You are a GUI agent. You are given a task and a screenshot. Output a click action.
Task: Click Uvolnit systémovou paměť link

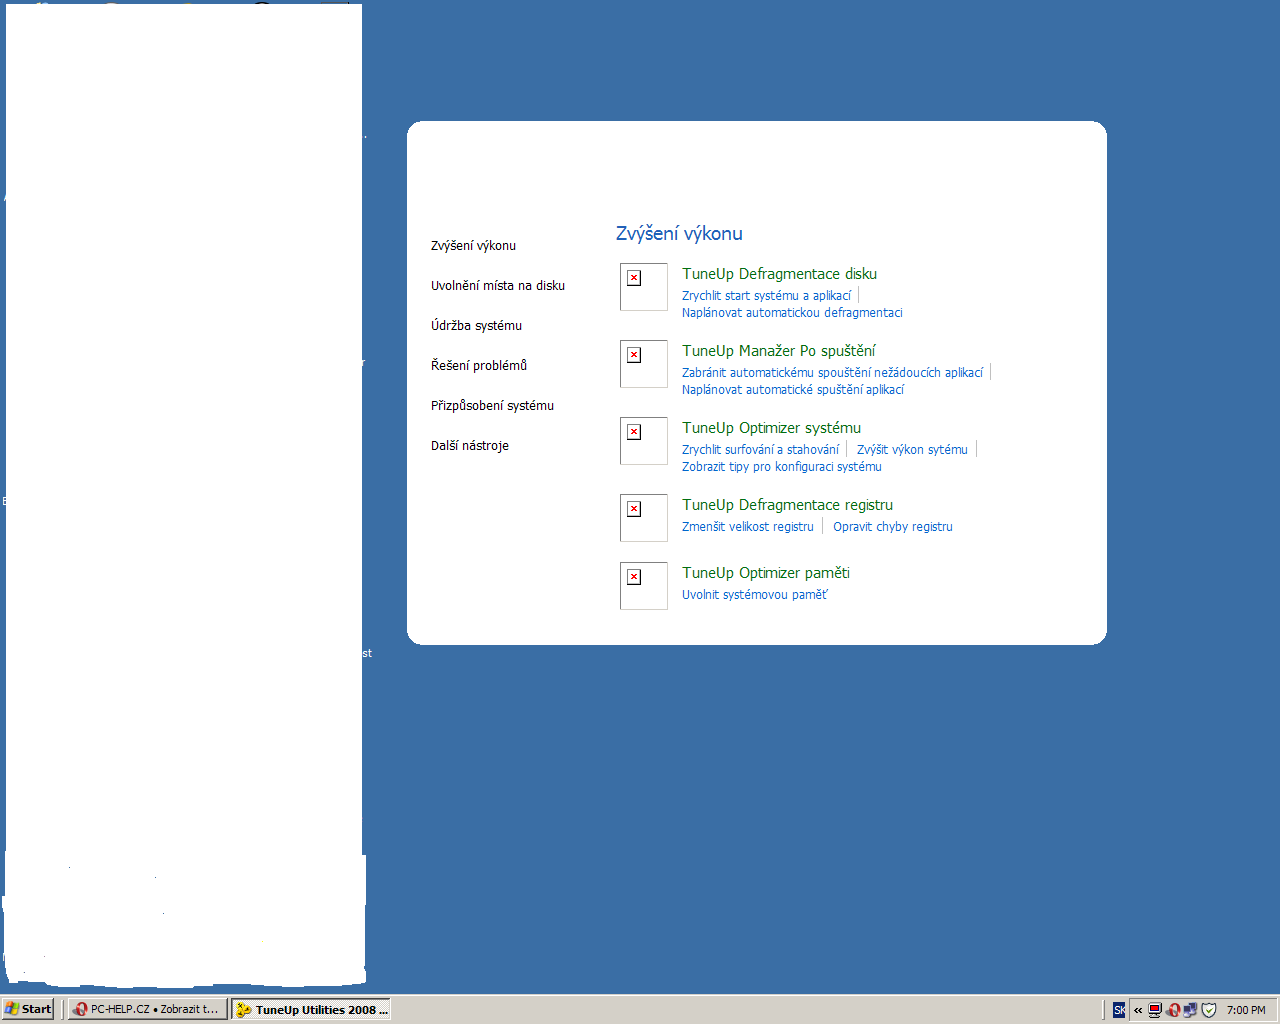pos(755,595)
